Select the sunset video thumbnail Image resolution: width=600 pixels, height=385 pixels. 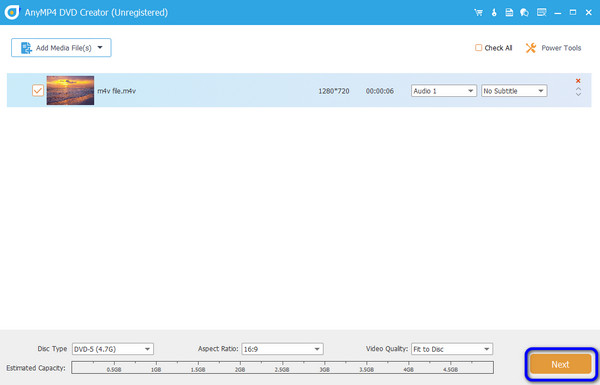coord(70,90)
